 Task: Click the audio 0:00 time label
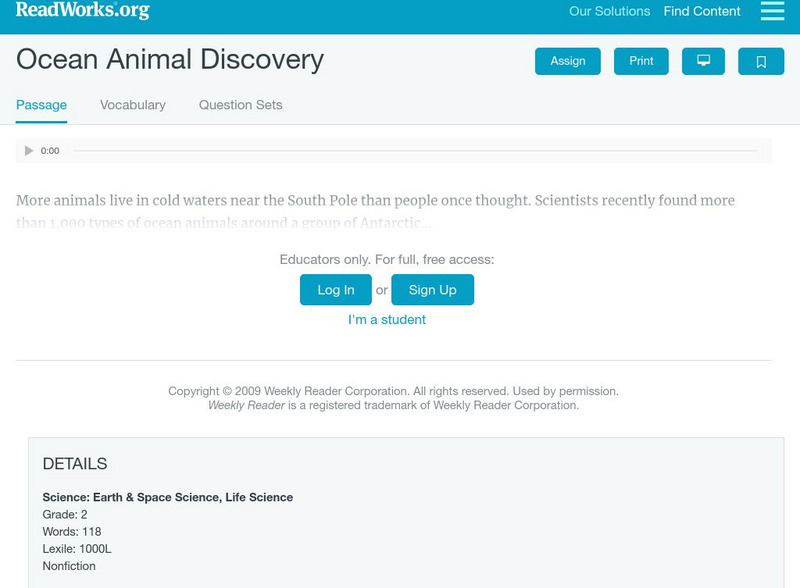(x=50, y=151)
